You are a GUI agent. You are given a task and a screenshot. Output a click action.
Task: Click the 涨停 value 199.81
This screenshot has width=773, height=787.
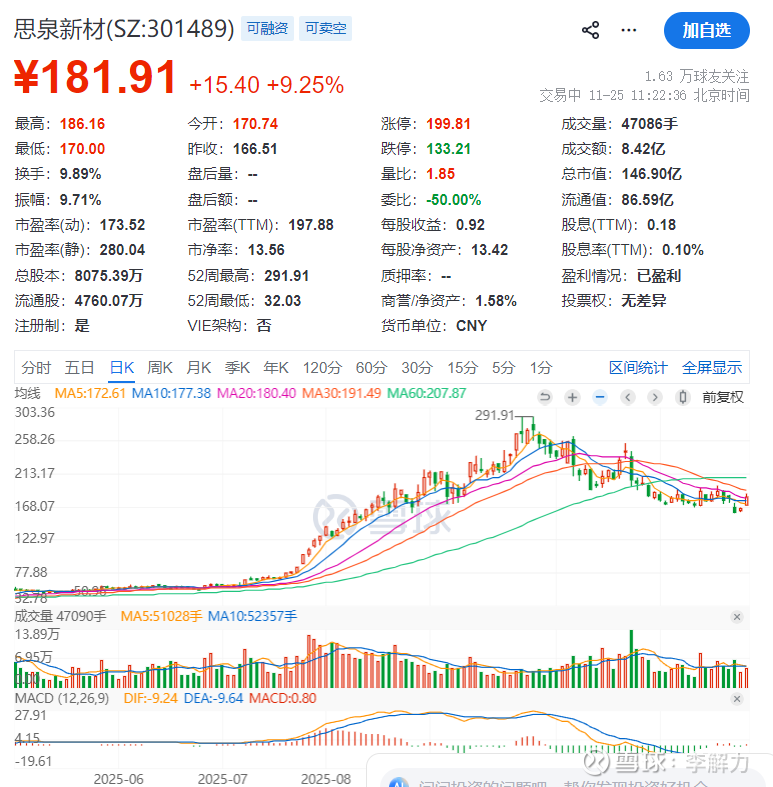pyautogui.click(x=448, y=123)
